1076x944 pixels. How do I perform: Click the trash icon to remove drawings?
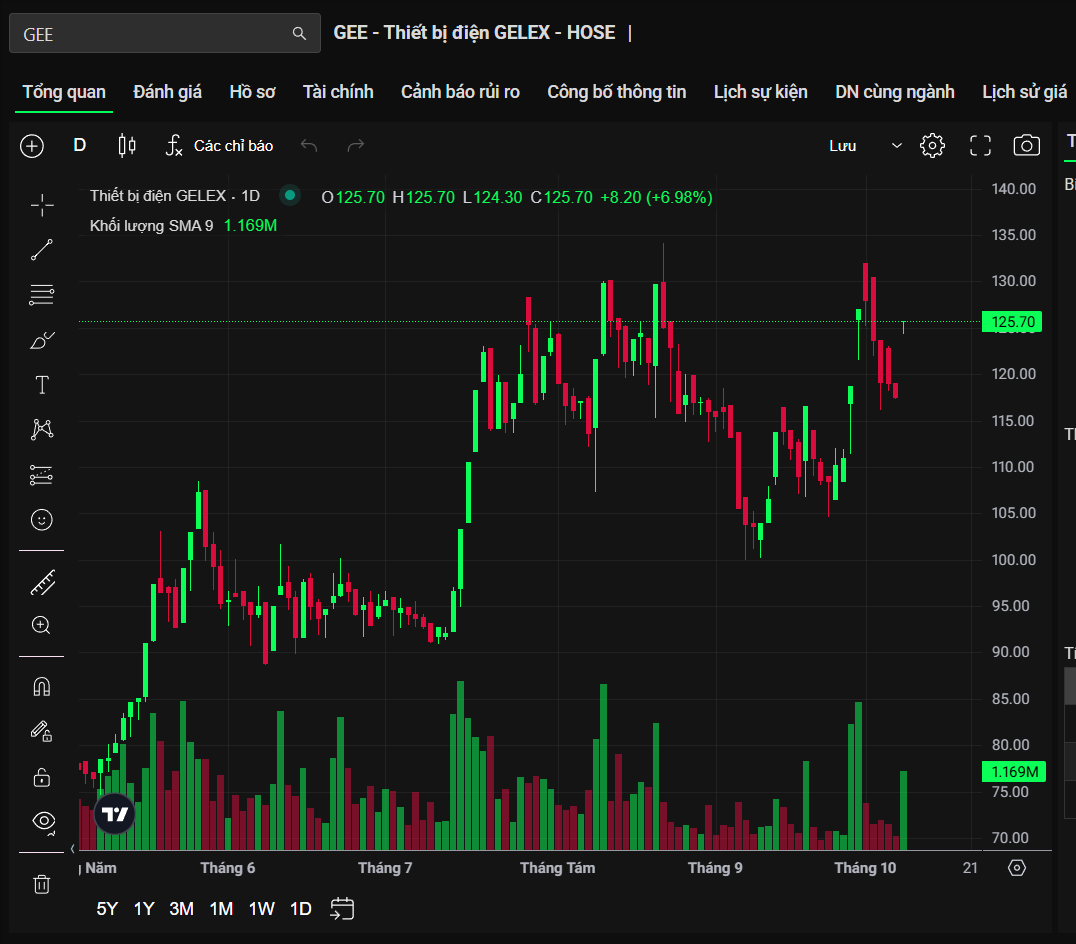[x=42, y=884]
